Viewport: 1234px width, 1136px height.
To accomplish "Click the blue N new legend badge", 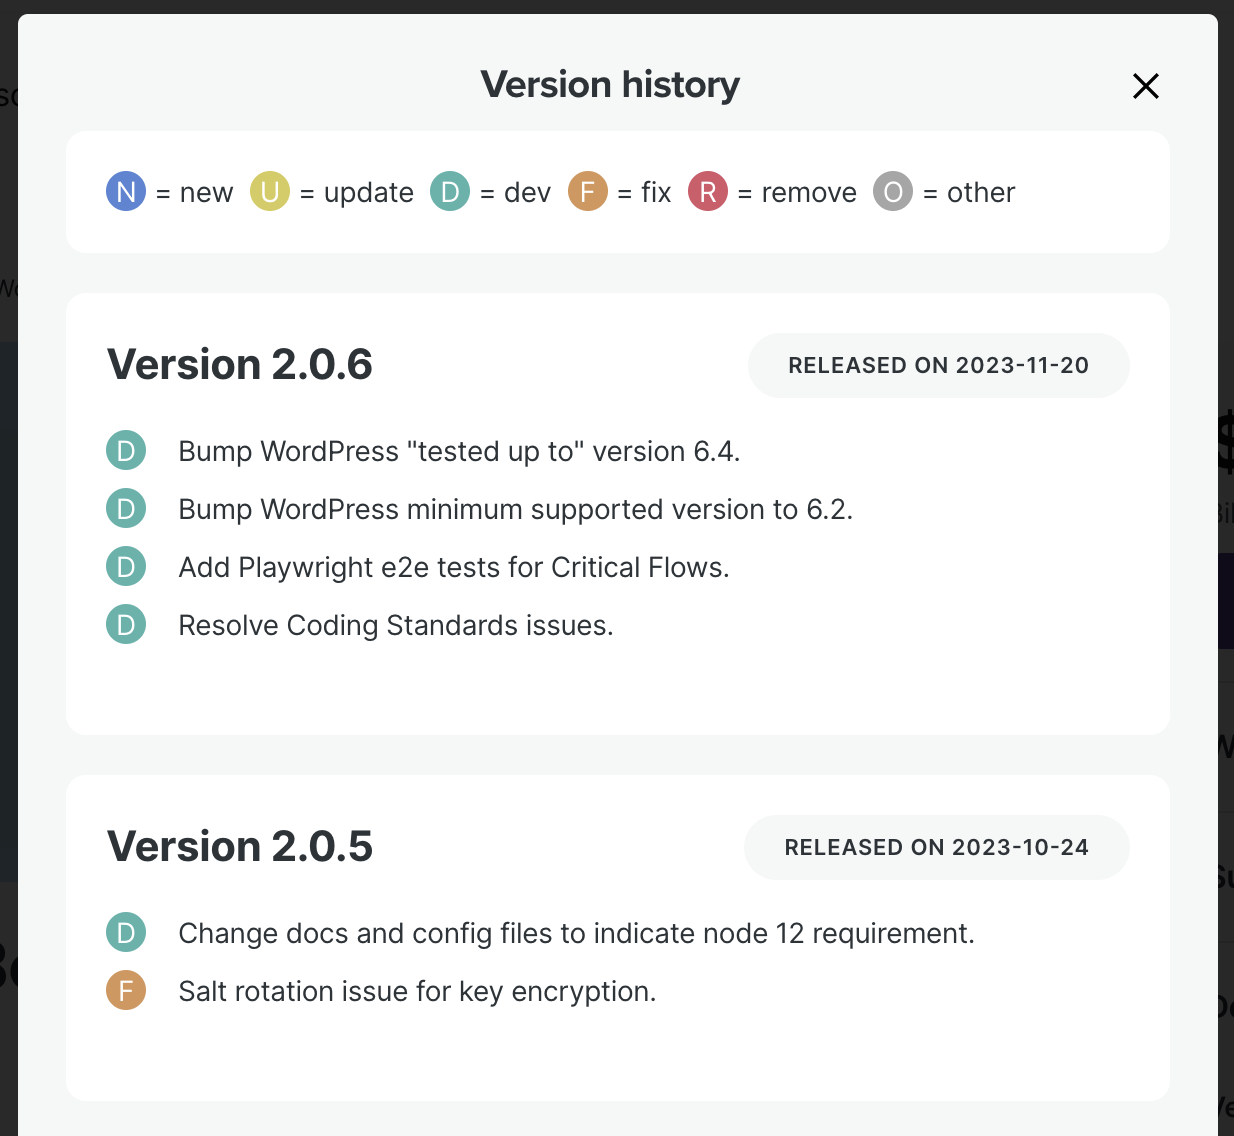I will click(x=126, y=191).
